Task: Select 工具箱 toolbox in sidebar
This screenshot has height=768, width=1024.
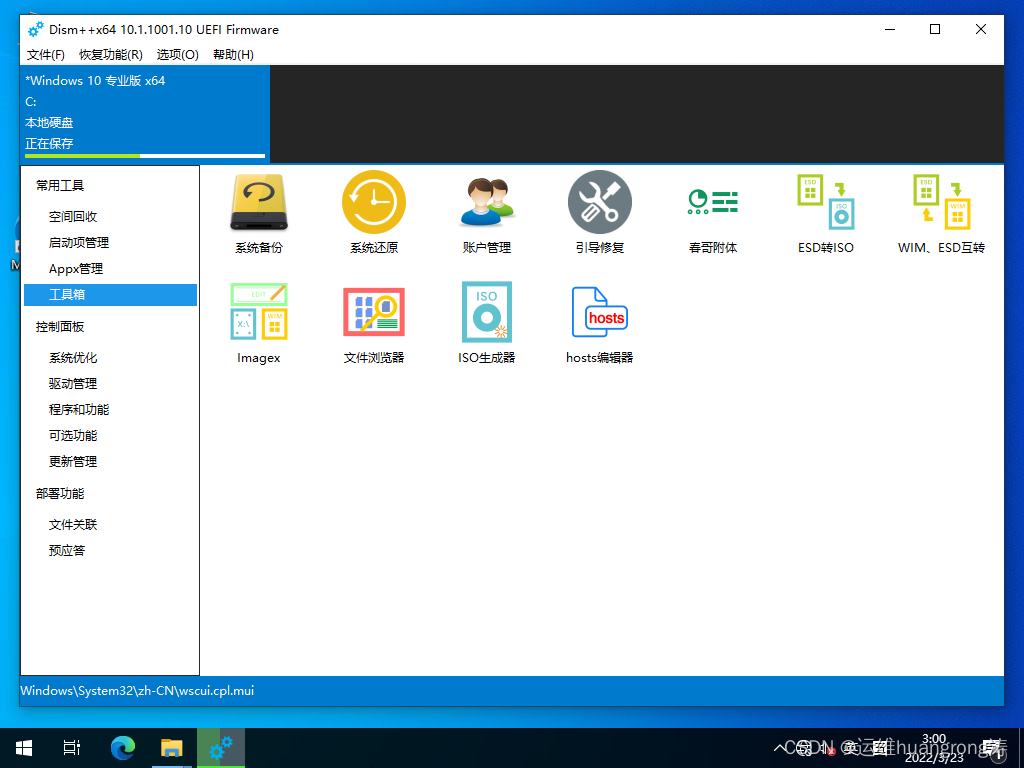Action: click(x=110, y=295)
